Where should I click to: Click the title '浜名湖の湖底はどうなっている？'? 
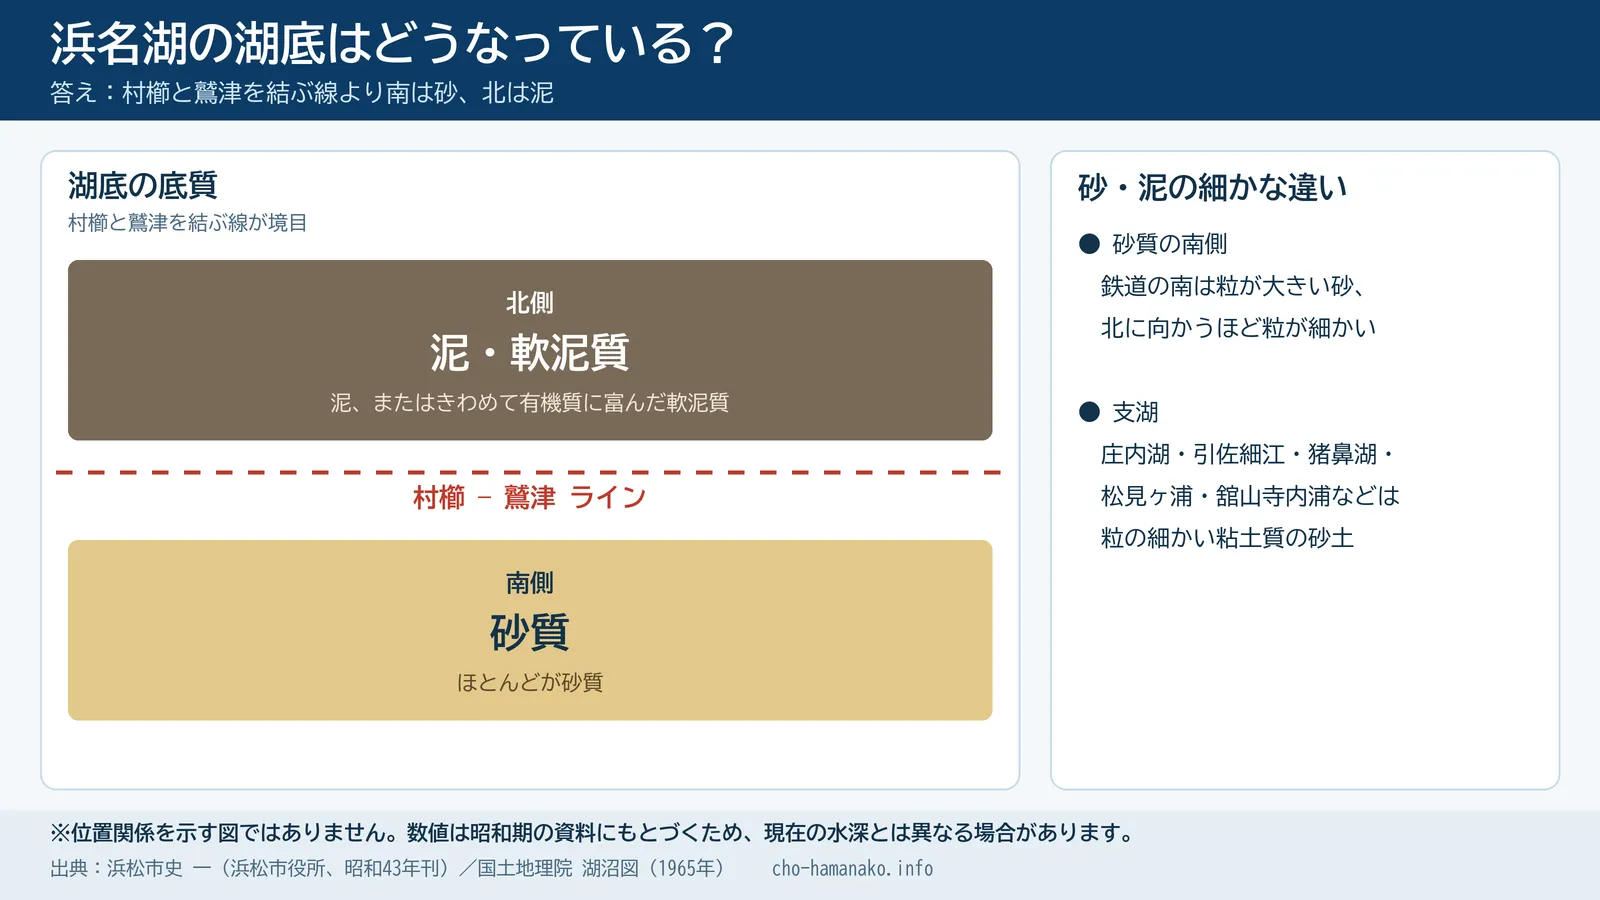point(392,44)
